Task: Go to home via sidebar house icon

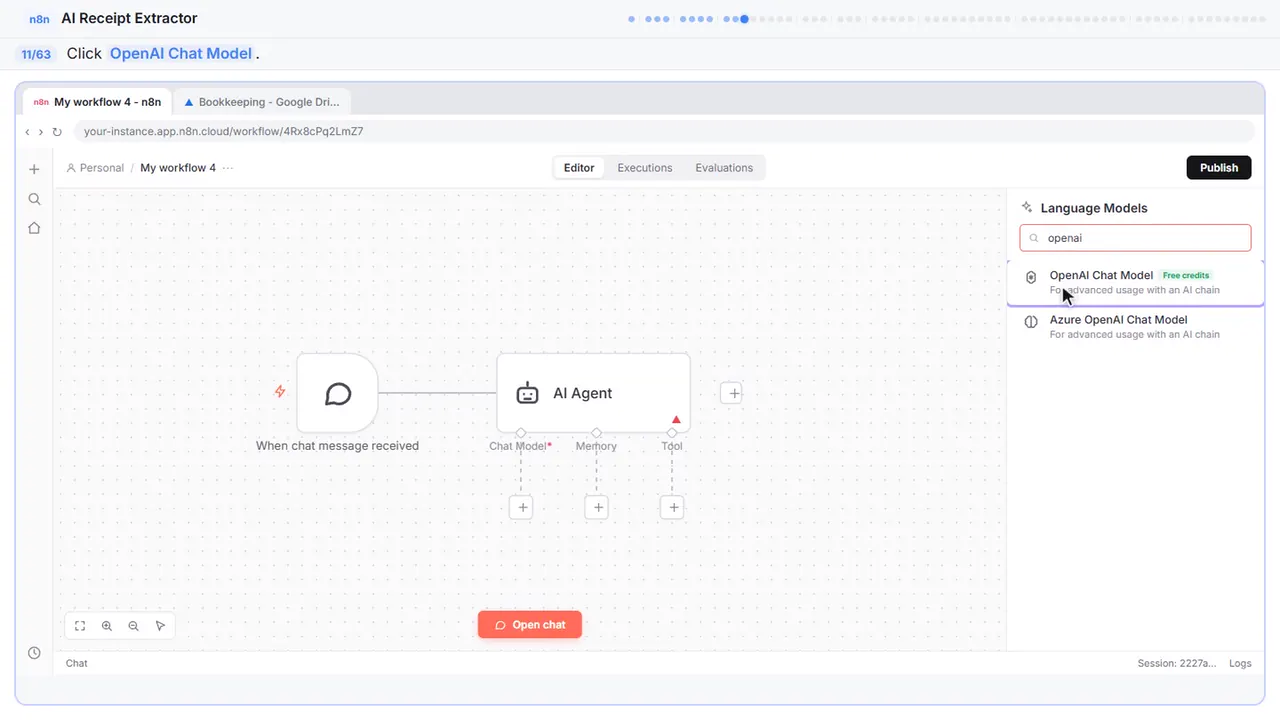Action: pos(34,228)
